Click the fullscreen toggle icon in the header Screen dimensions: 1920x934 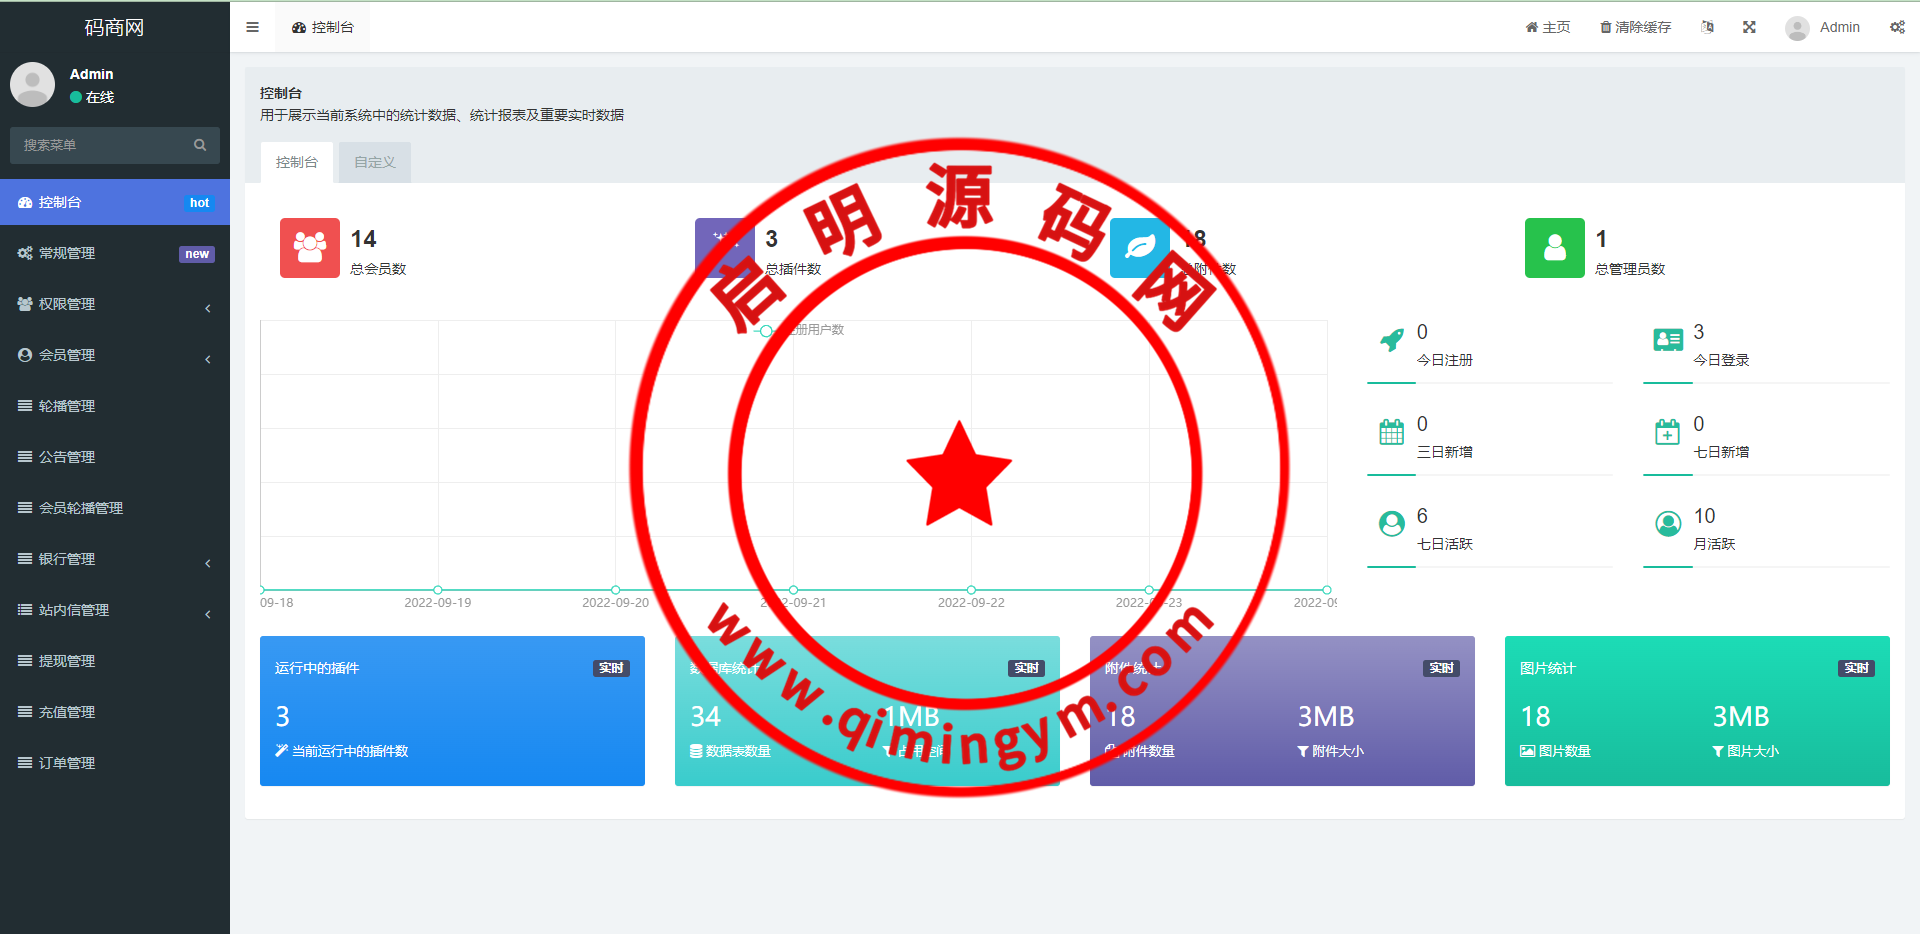[x=1749, y=27]
